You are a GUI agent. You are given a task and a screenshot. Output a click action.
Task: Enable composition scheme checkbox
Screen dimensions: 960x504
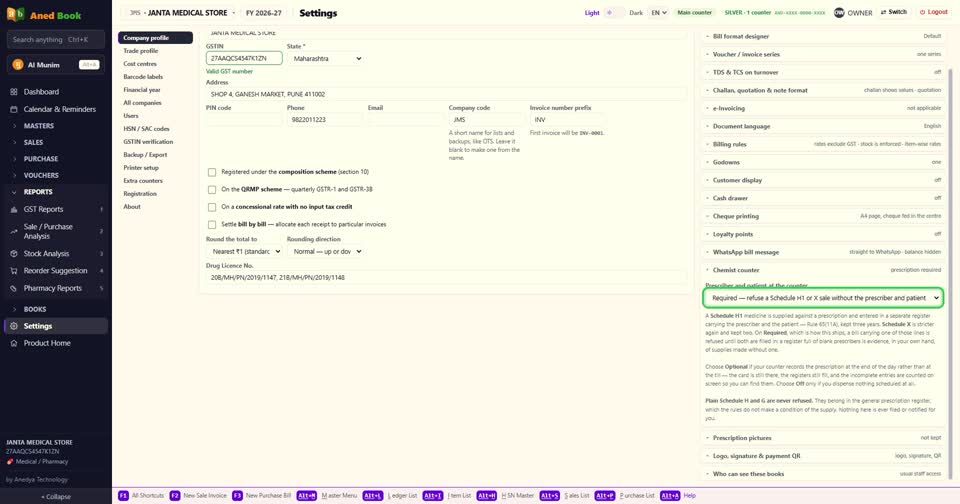(x=212, y=172)
